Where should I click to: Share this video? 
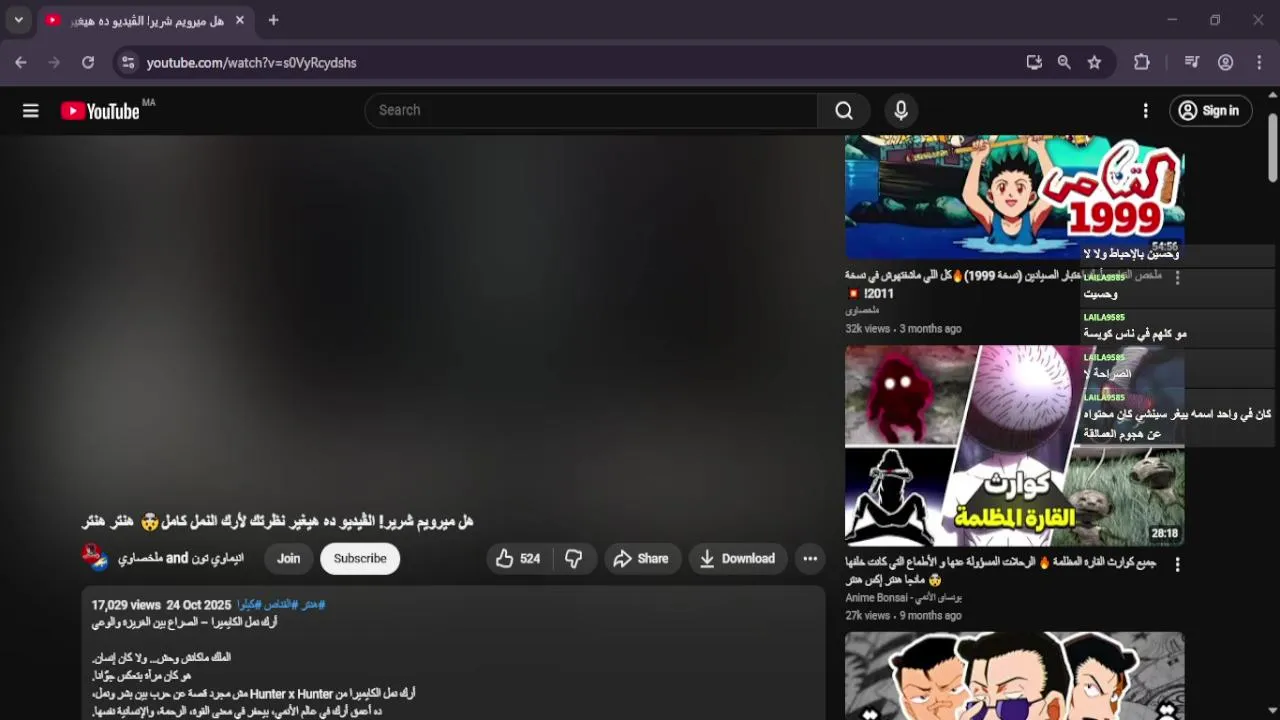642,559
